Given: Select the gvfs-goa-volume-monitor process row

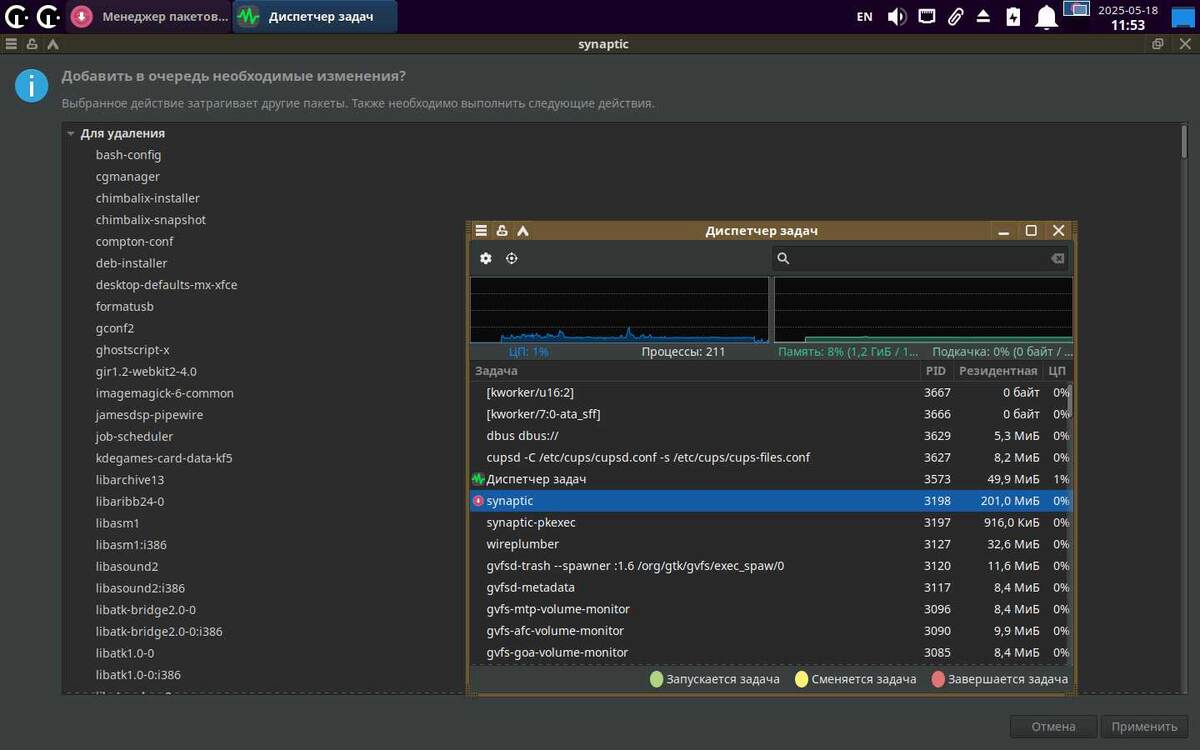Looking at the screenshot, I should 769,652.
